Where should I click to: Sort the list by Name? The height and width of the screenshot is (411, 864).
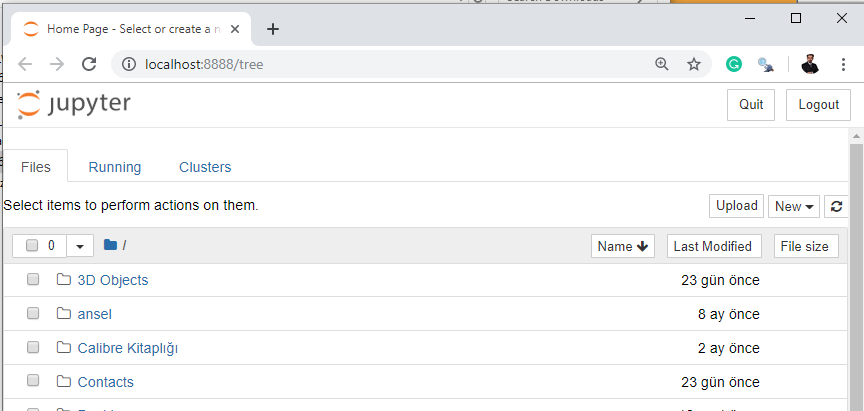(623, 246)
